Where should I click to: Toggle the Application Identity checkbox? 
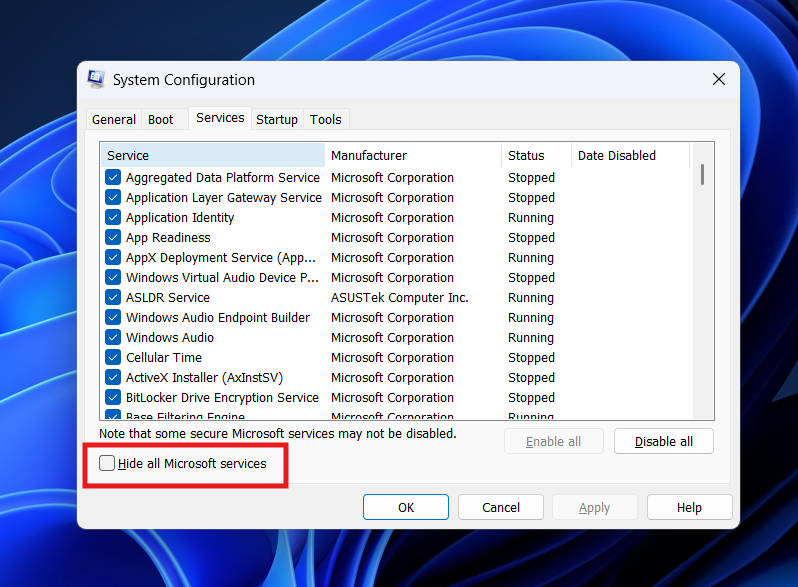113,217
